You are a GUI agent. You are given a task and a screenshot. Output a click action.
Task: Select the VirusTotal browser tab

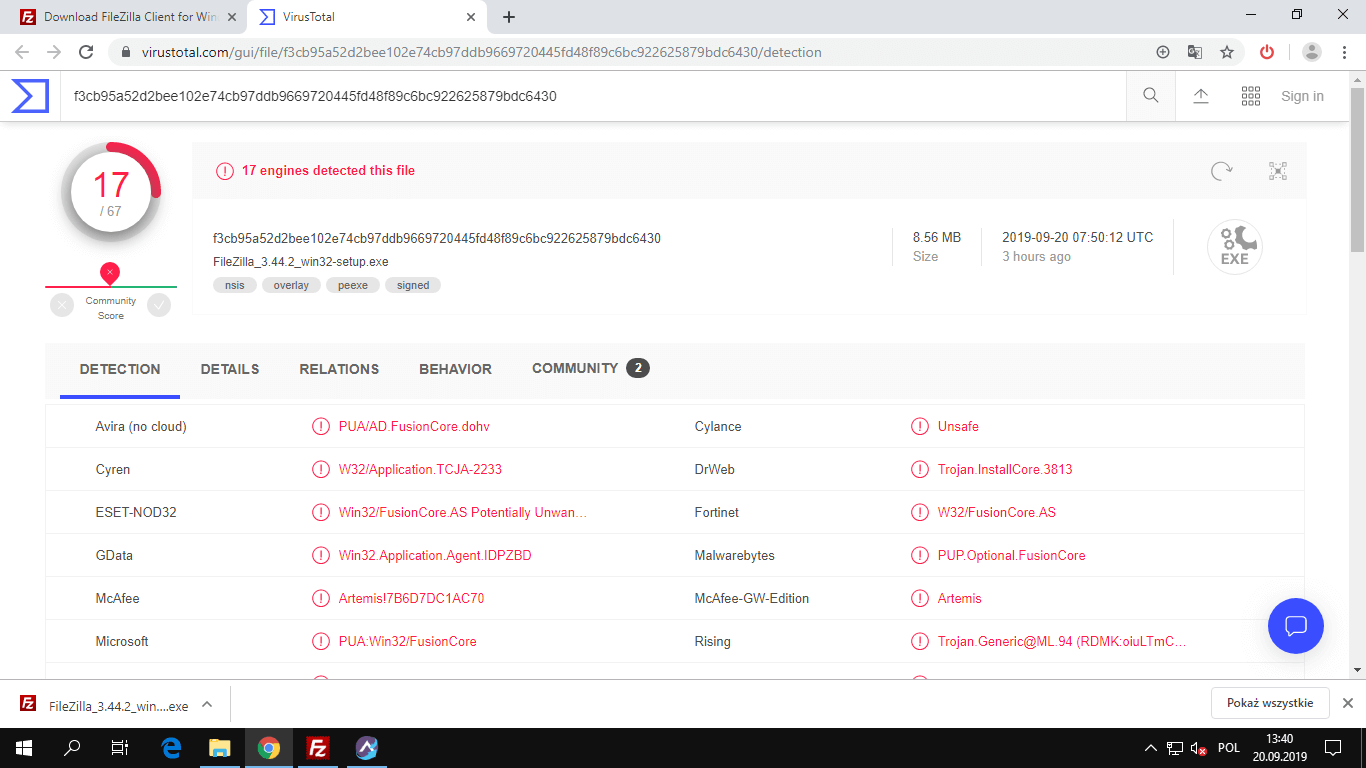point(365,17)
